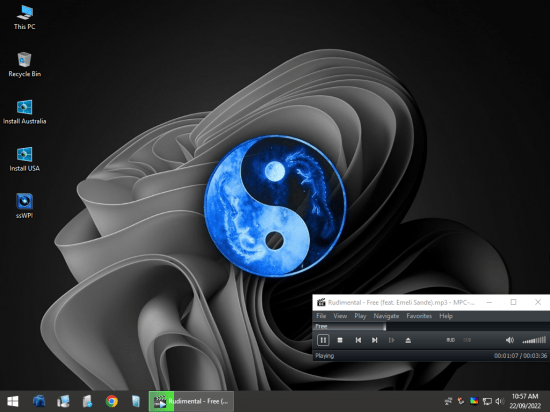Skip to the next track
This screenshot has width=550, height=412.
click(375, 340)
